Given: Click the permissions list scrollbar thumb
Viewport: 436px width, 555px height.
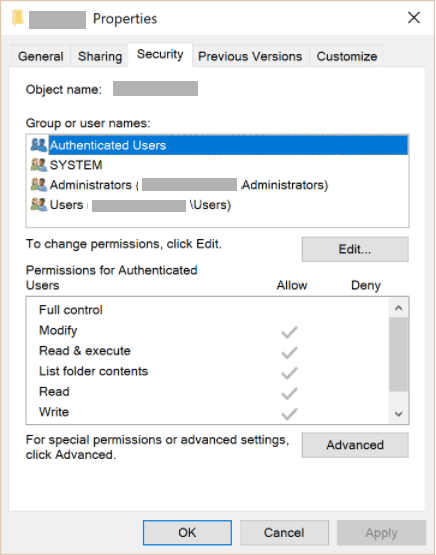Looking at the screenshot, I should point(398,354).
